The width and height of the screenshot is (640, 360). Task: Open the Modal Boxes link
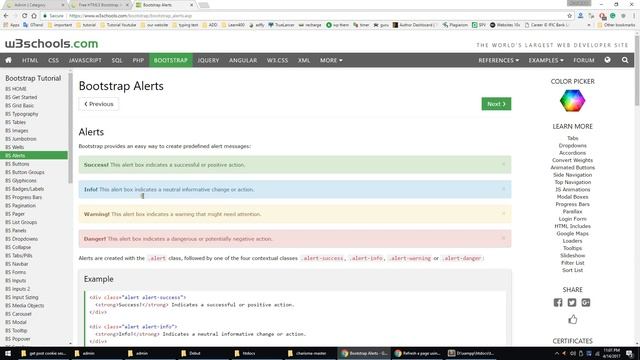tap(572, 197)
